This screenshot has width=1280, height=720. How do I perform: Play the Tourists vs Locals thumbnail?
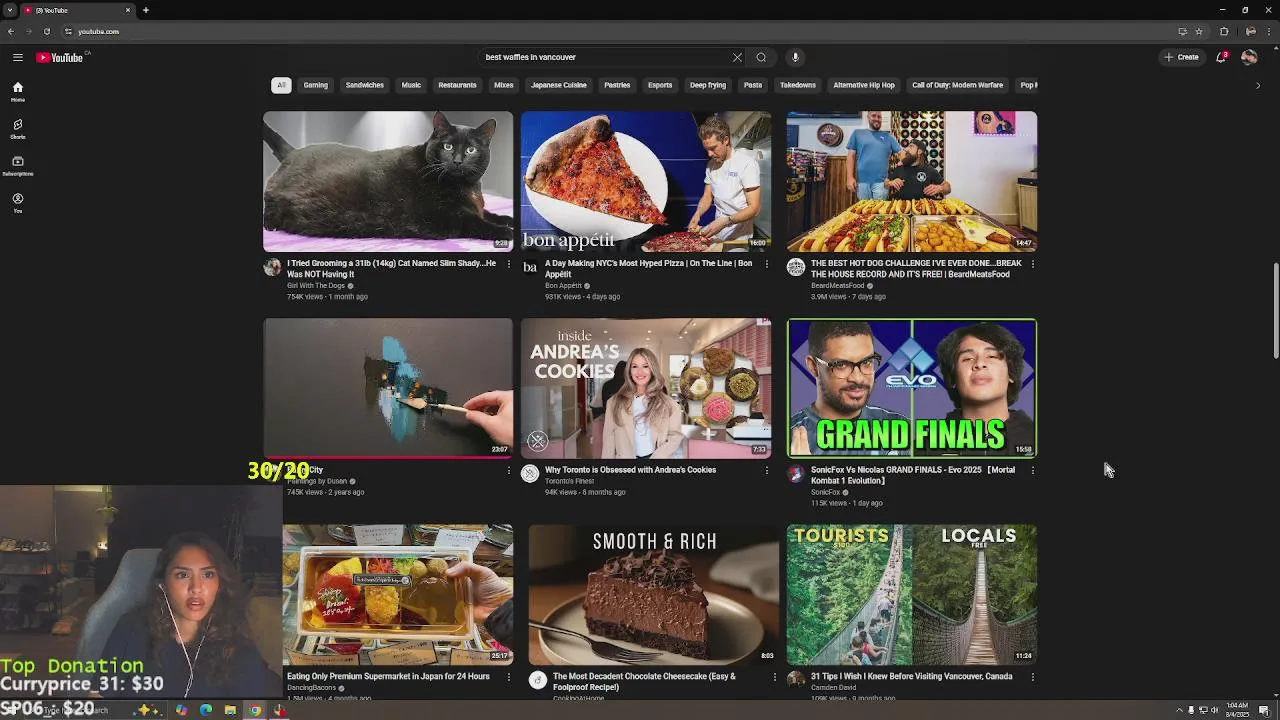coord(912,595)
